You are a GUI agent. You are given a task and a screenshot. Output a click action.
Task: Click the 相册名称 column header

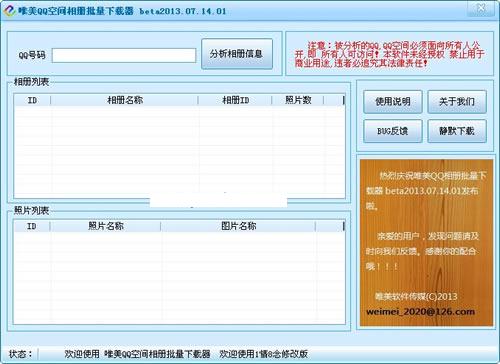pos(125,100)
